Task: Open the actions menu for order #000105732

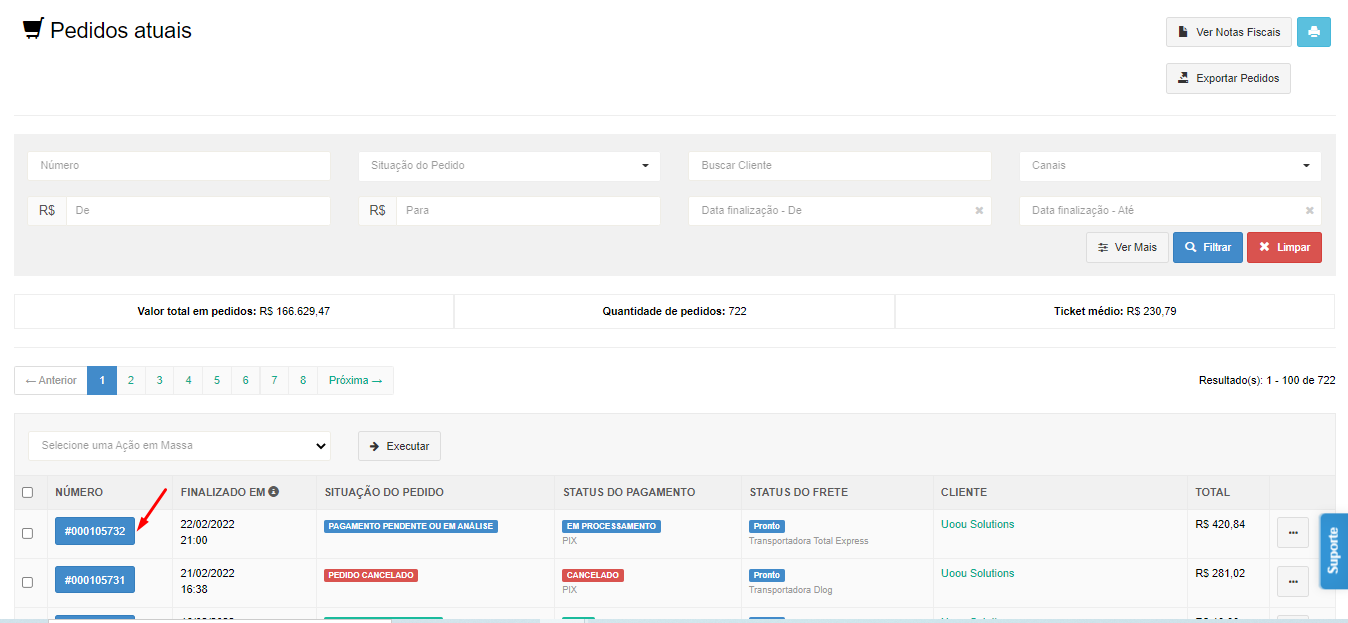Action: (x=1292, y=533)
